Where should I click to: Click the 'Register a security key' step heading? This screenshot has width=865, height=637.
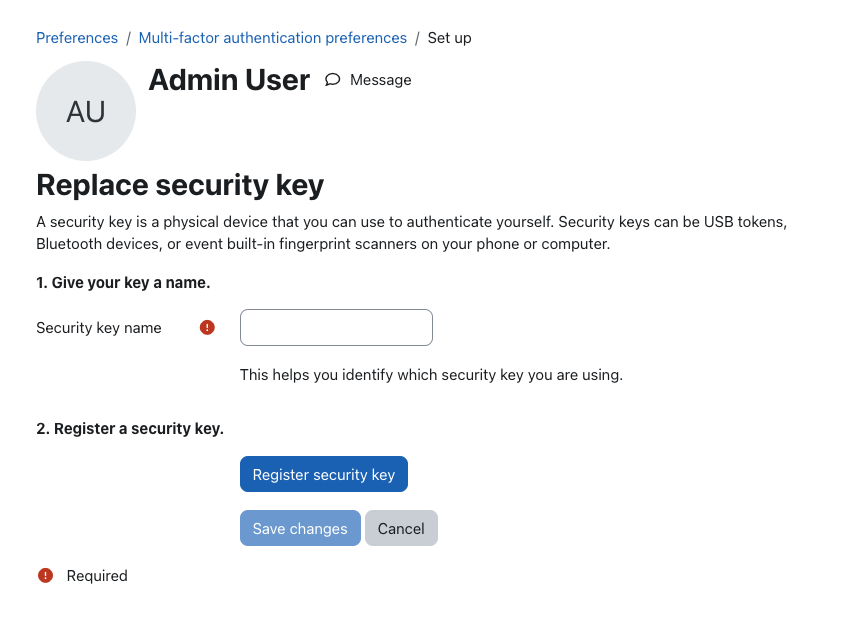(x=130, y=429)
